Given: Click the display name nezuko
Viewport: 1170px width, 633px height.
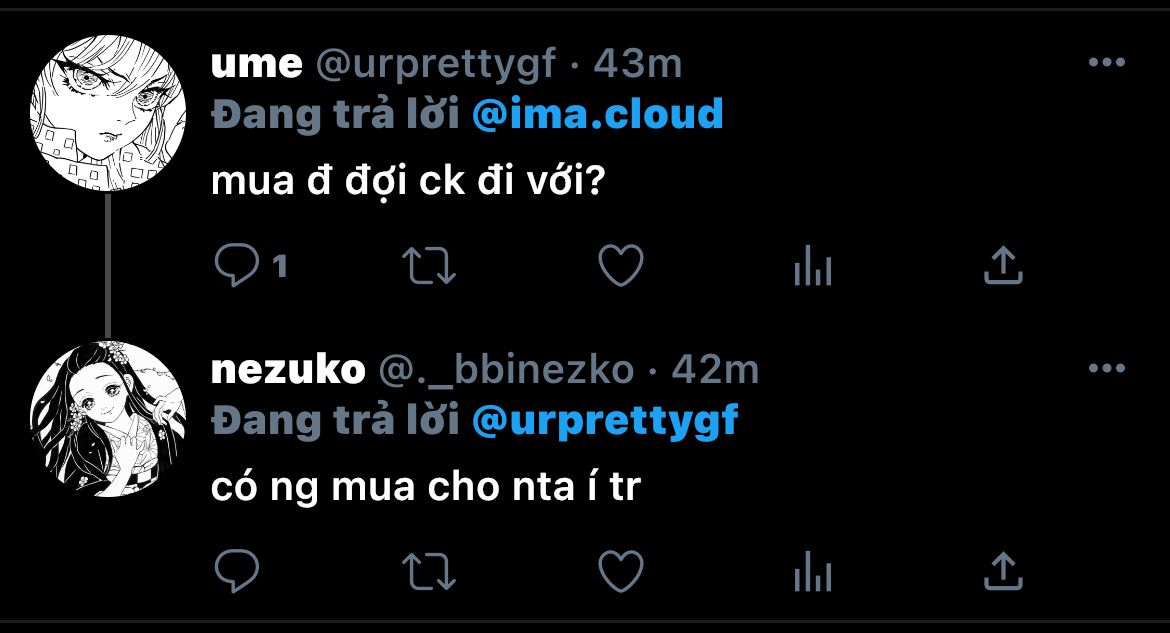Looking at the screenshot, I should point(288,370).
